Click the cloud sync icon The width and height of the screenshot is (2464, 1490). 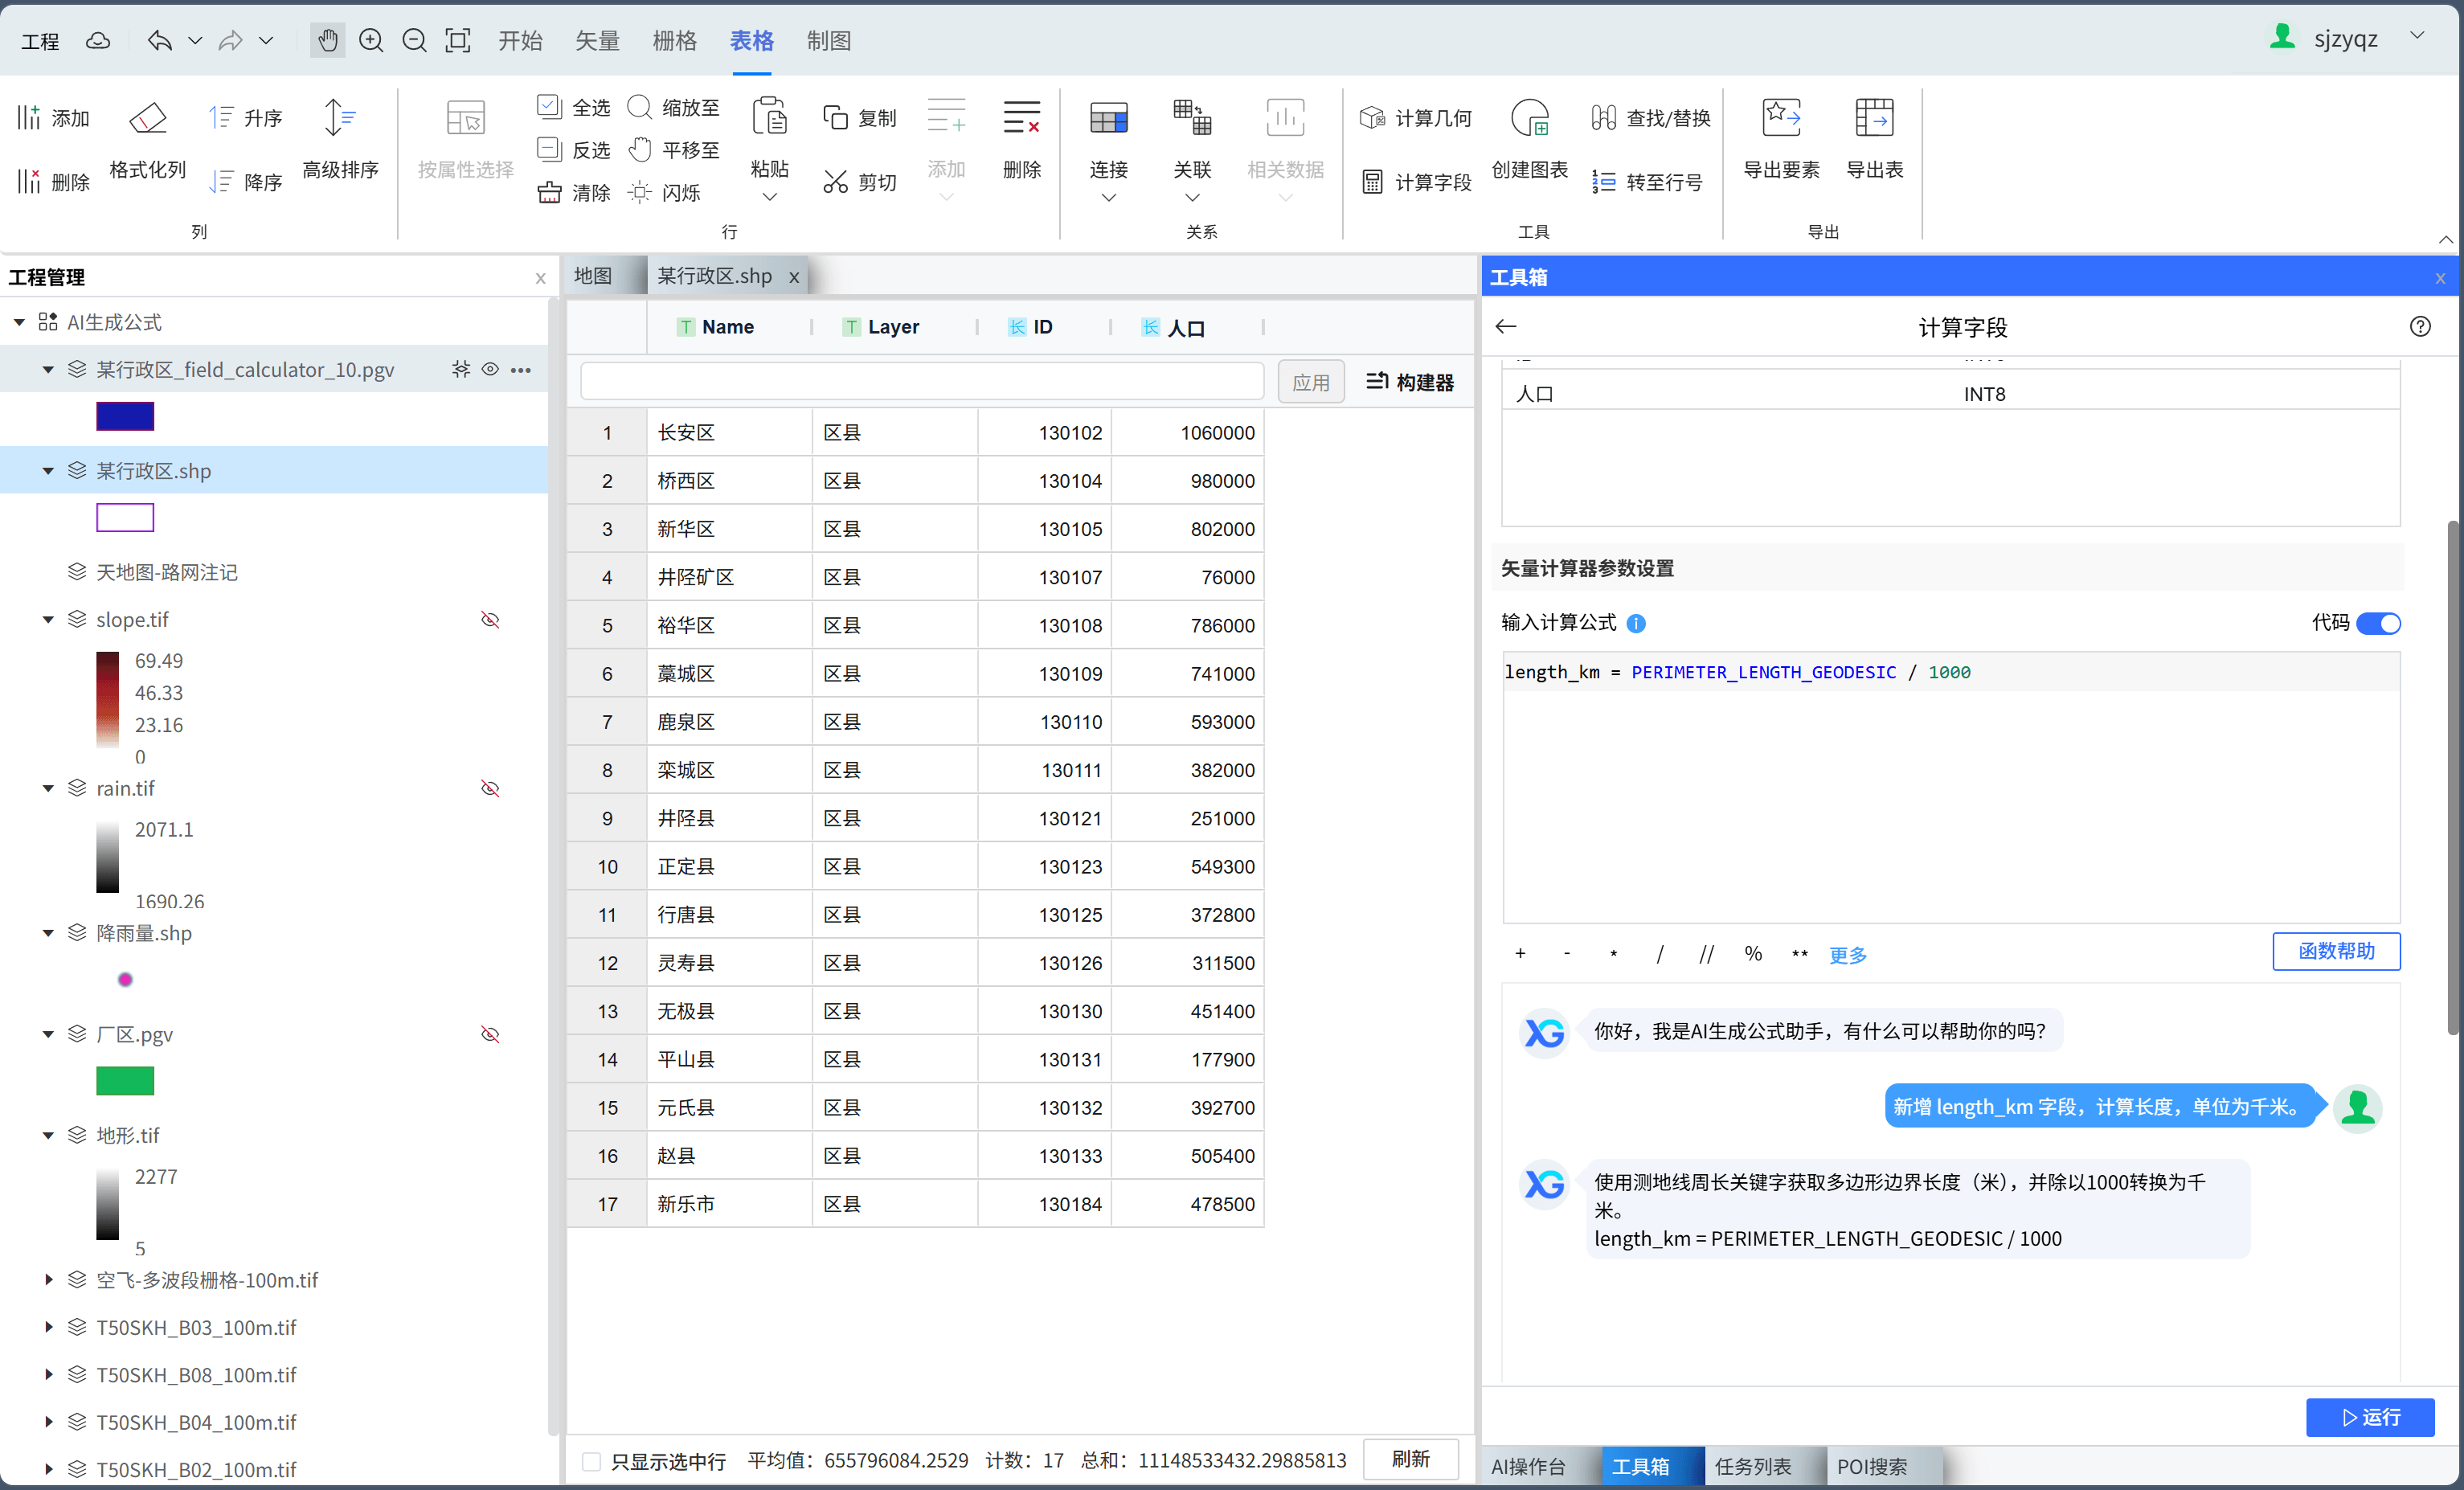pos(98,41)
